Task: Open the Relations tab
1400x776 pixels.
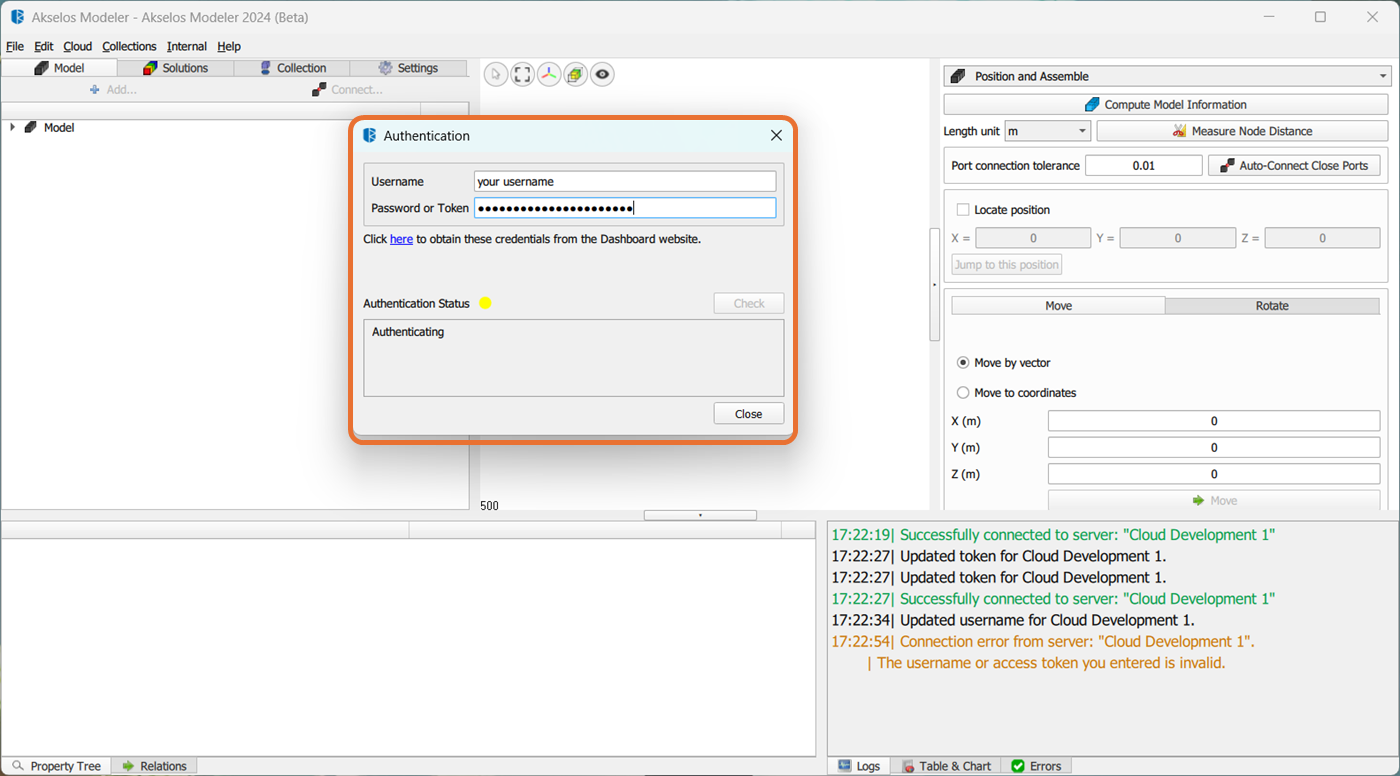Action: pyautogui.click(x=154, y=766)
